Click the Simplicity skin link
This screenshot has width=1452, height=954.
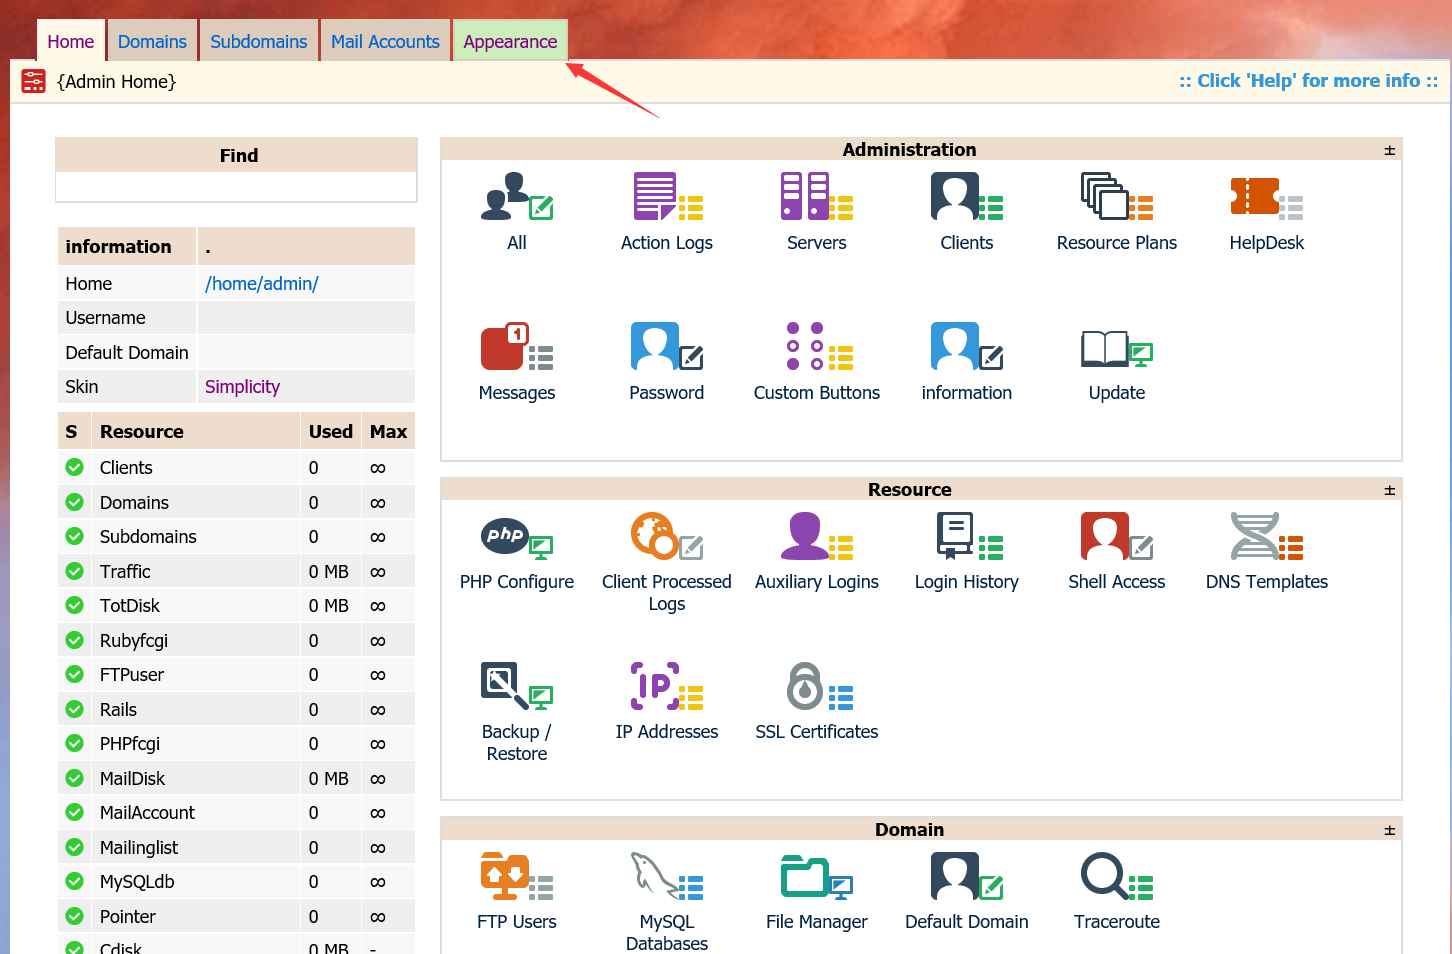(242, 387)
